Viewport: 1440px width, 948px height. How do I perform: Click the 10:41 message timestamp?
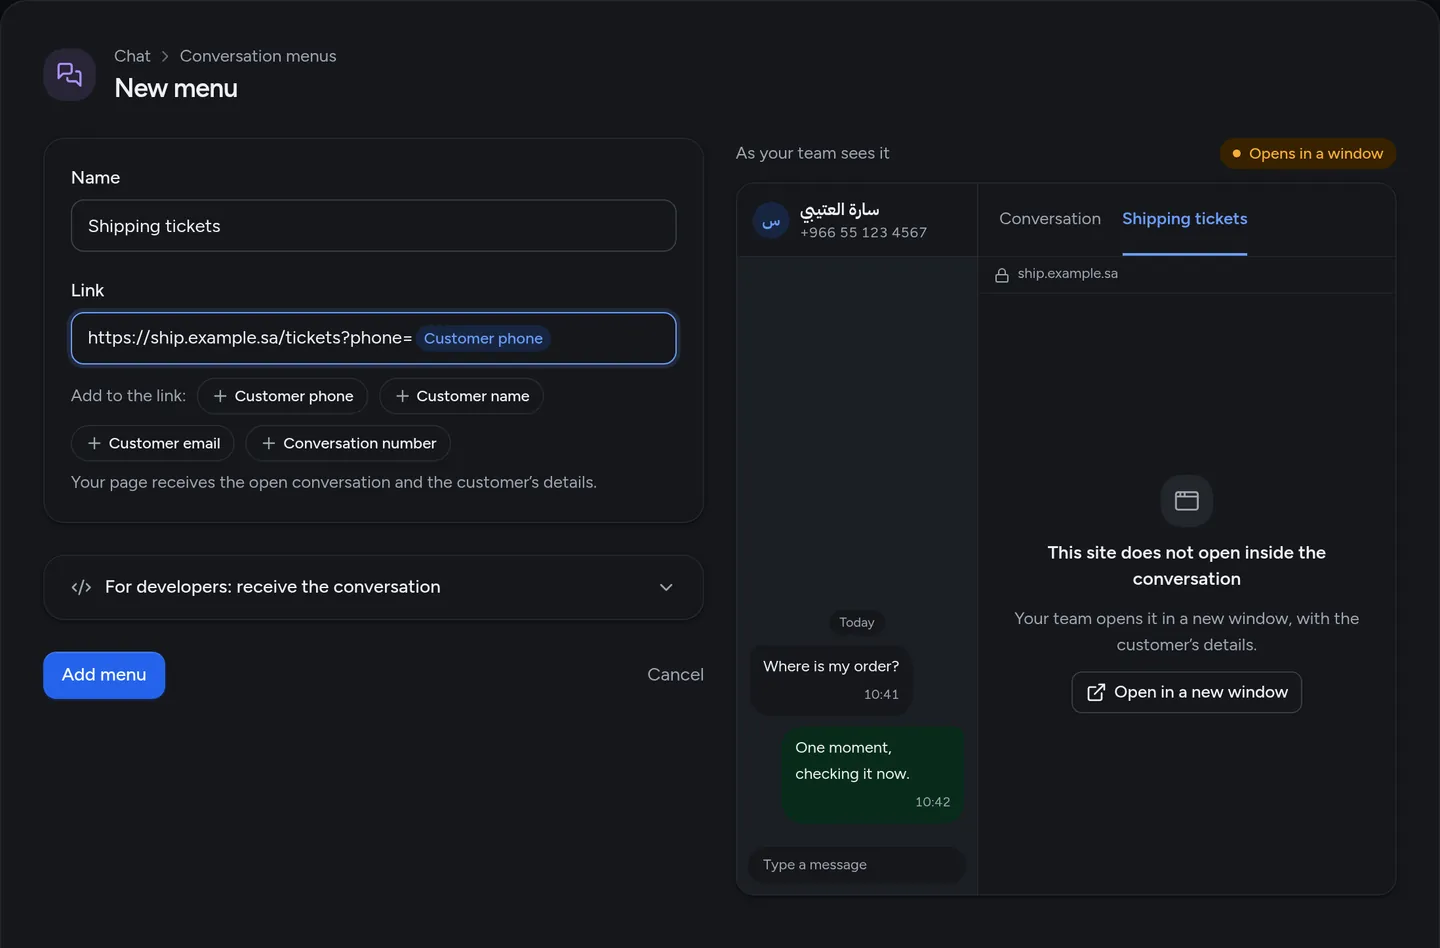[881, 694]
